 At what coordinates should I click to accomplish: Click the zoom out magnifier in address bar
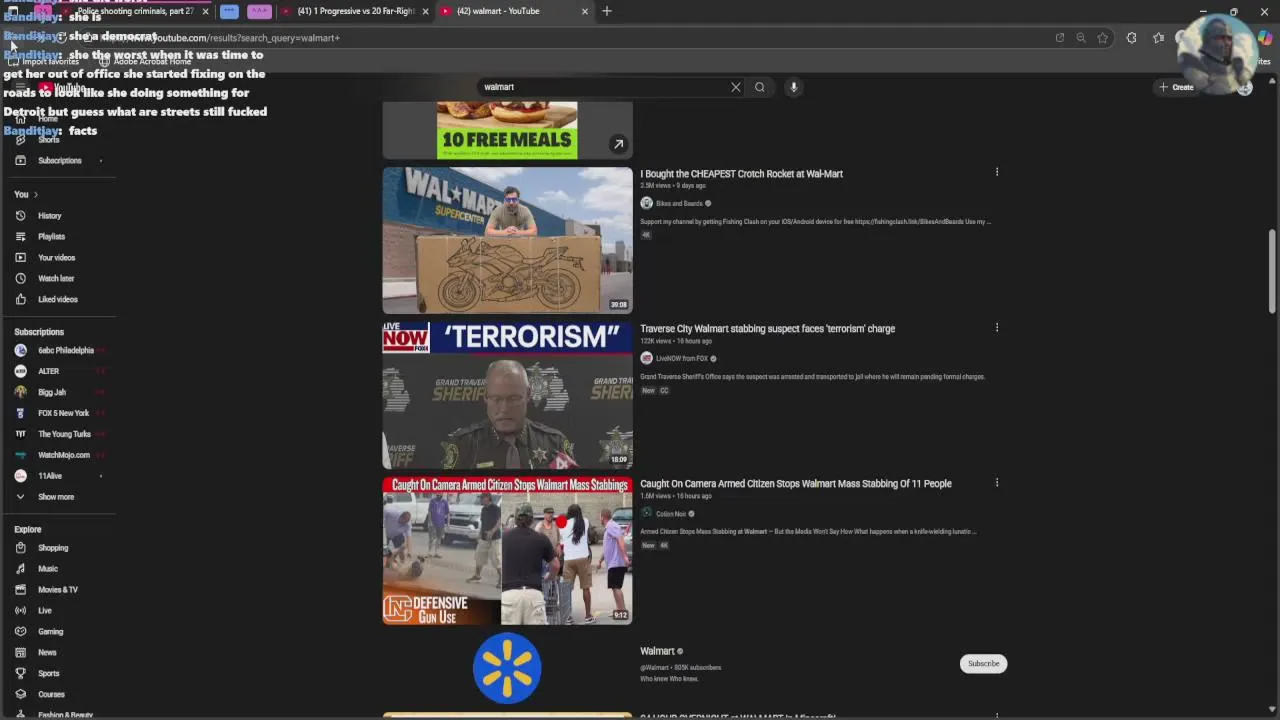pos(1081,38)
